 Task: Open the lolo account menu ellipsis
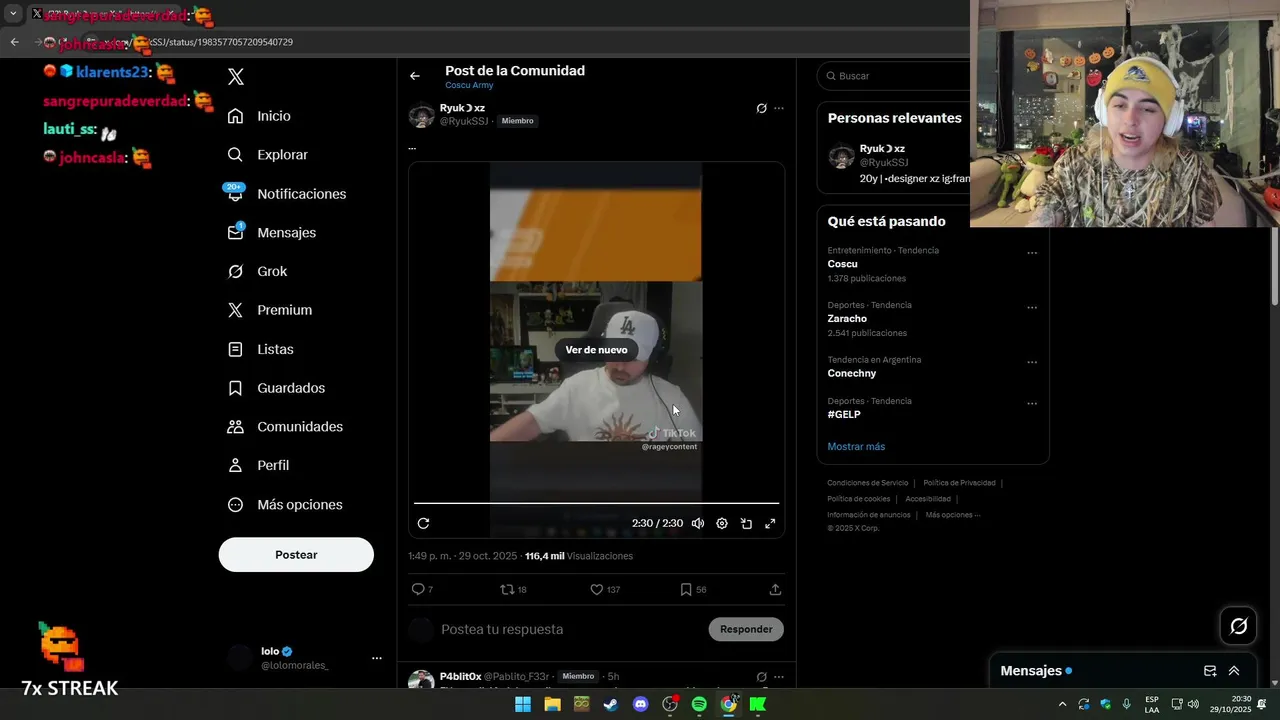[377, 658]
